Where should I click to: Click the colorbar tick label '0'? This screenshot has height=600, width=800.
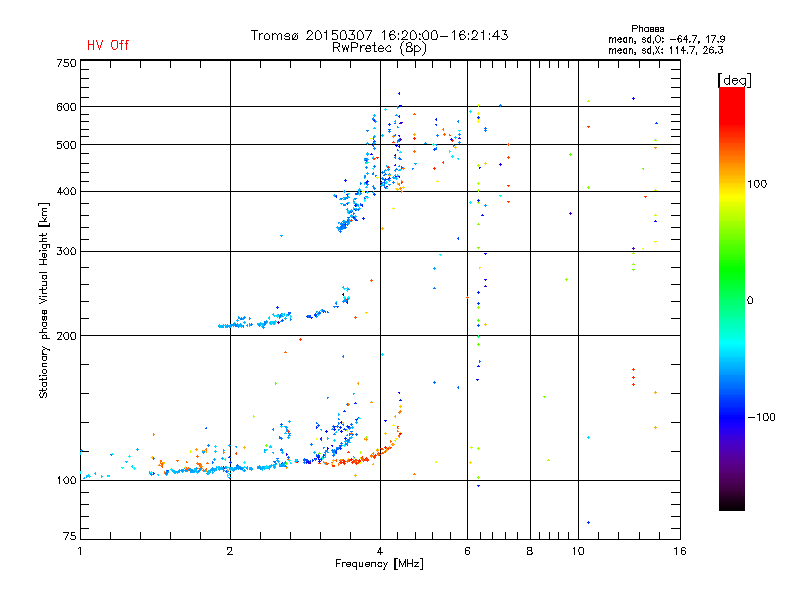(x=750, y=301)
